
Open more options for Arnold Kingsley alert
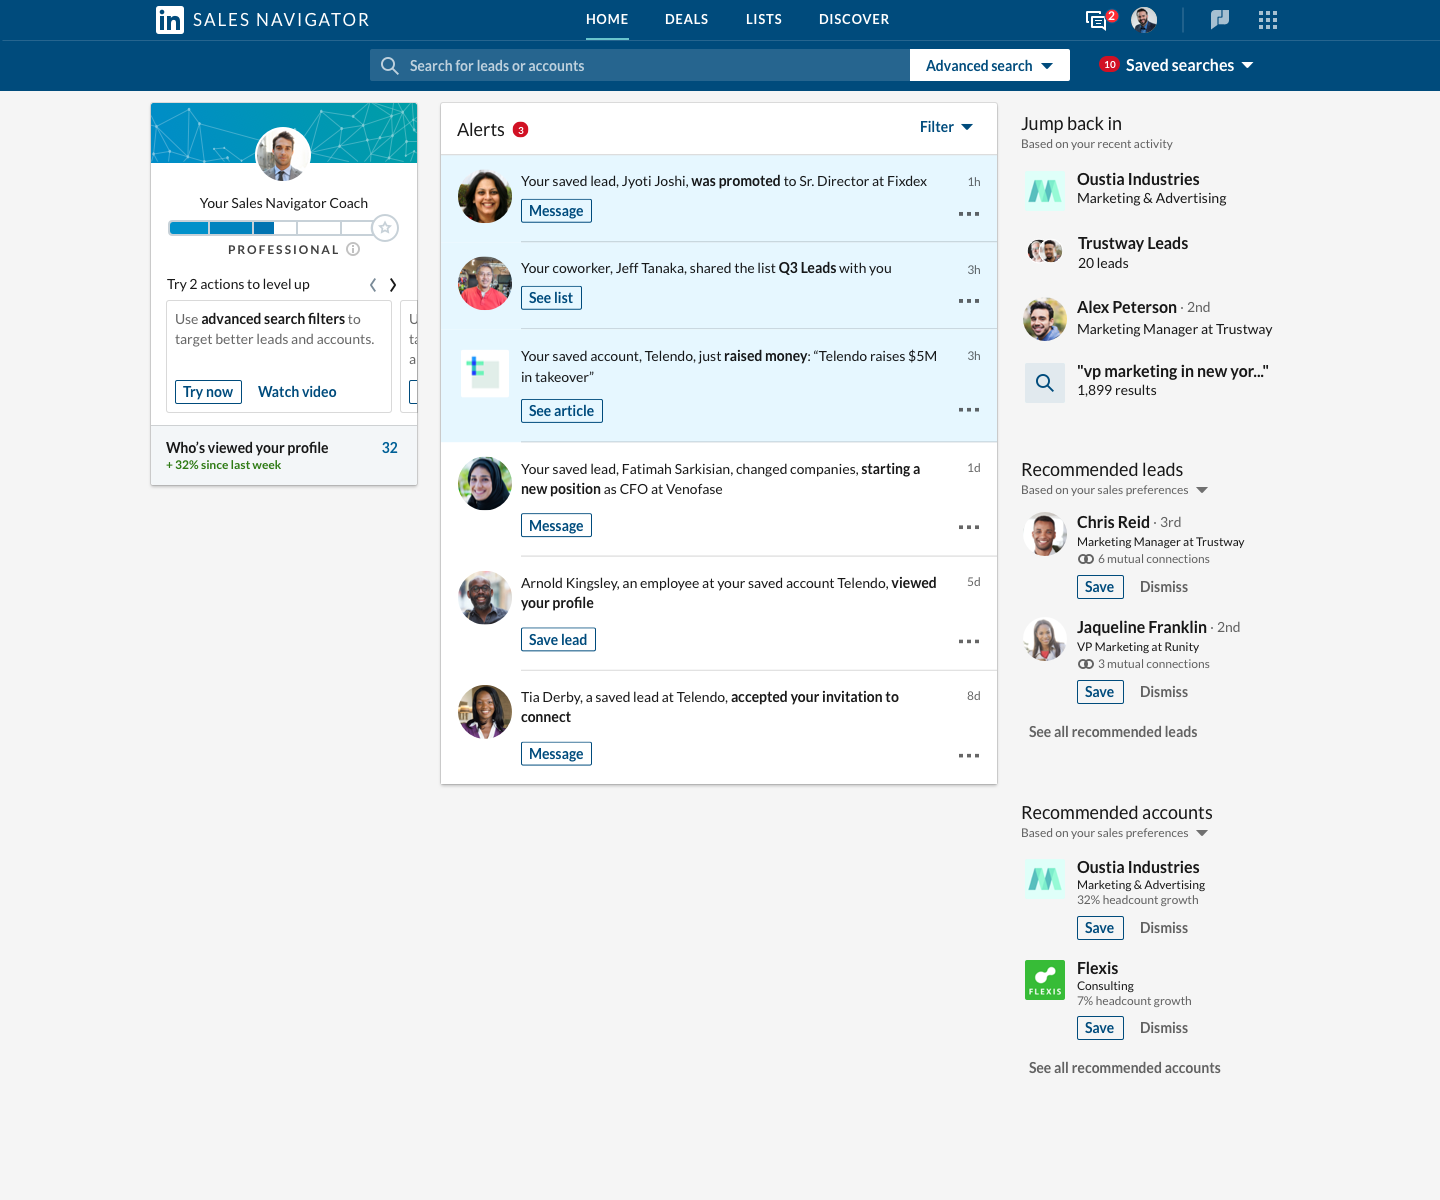click(x=969, y=641)
